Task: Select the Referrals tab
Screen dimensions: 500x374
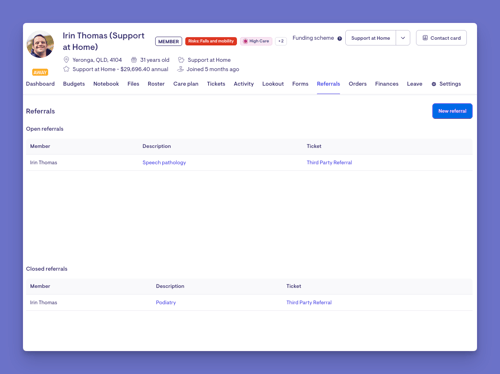Action: [x=328, y=84]
